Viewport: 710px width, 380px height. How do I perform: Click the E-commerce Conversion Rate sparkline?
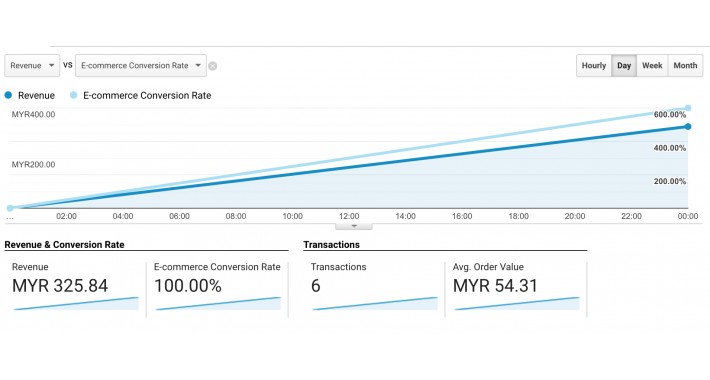coord(218,303)
